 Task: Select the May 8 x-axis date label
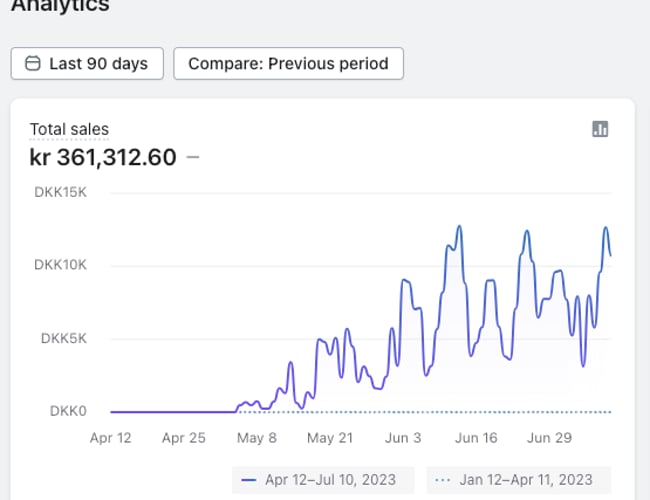tap(257, 438)
